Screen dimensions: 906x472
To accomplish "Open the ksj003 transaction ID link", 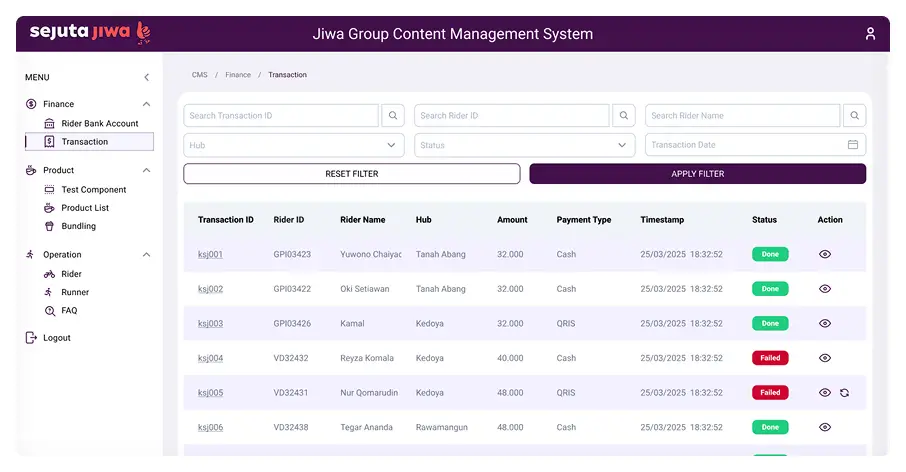I will click(x=210, y=324).
